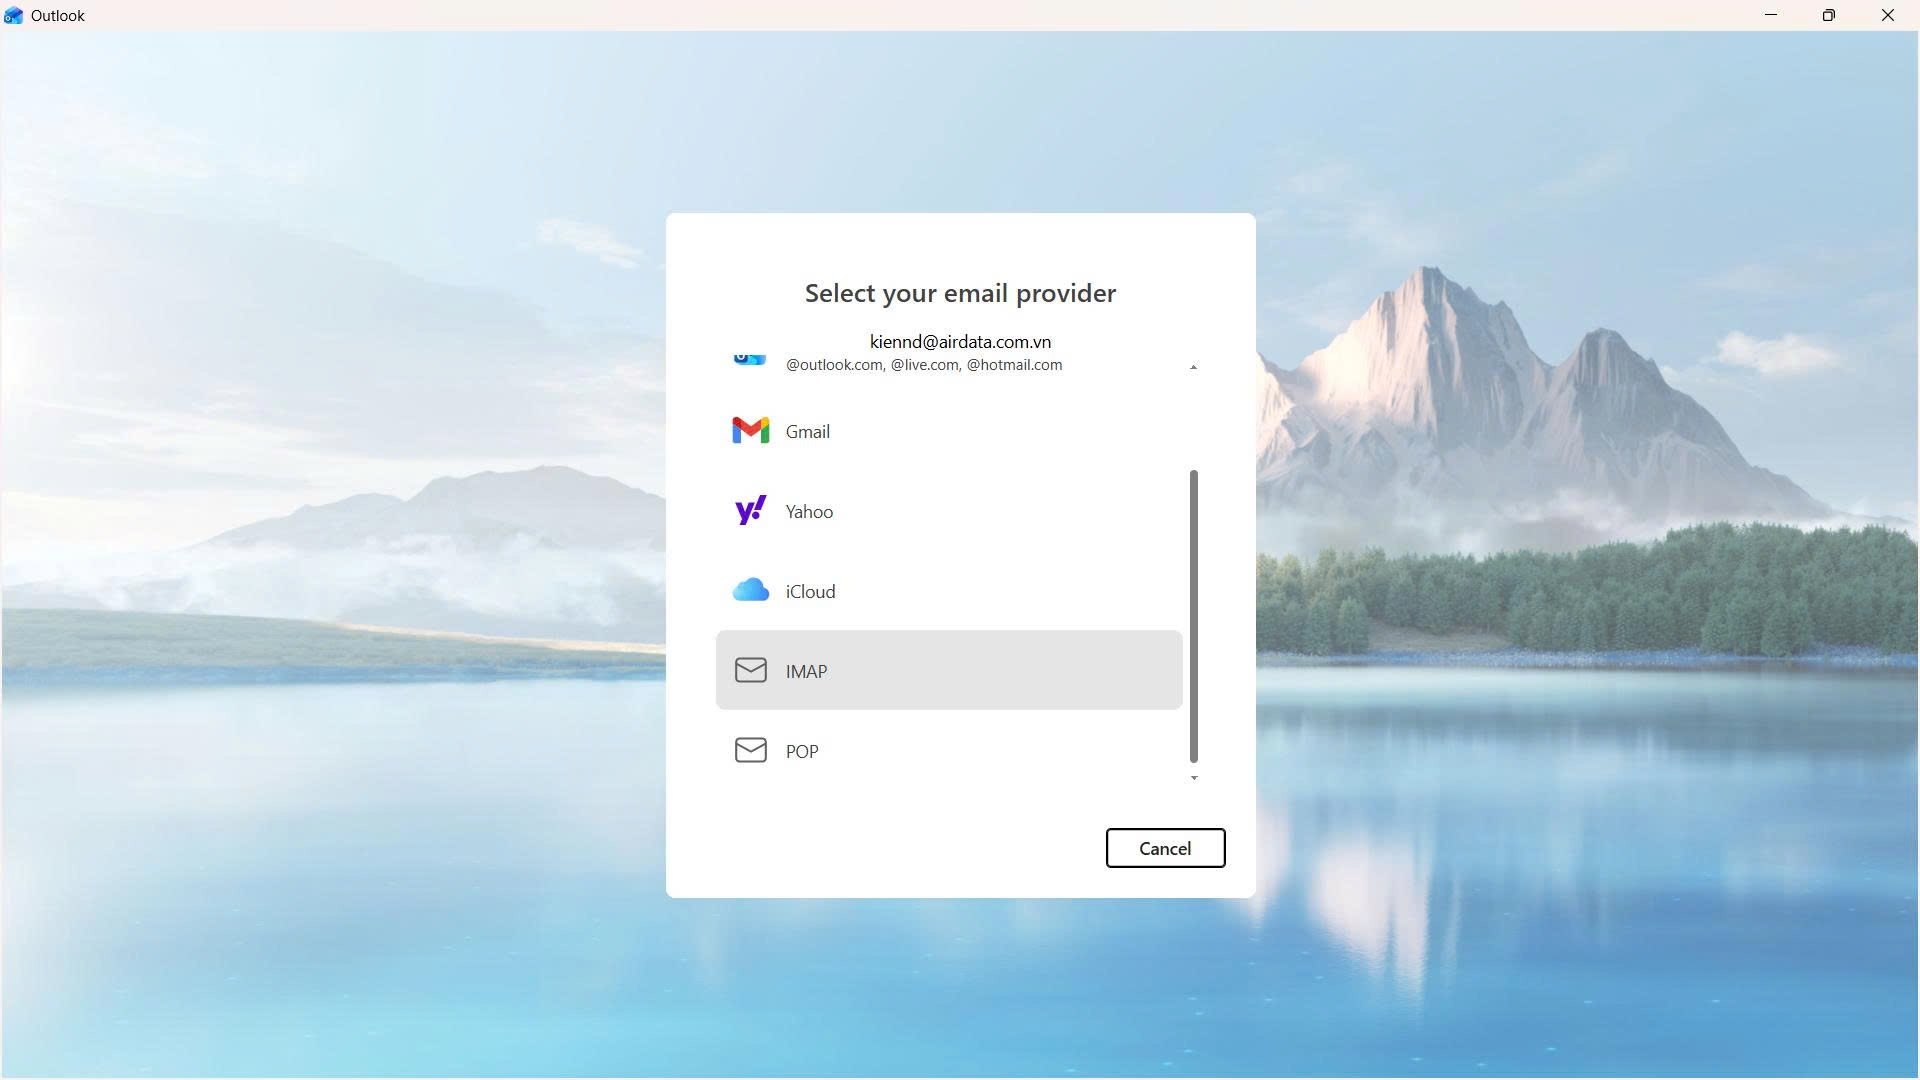The width and height of the screenshot is (1920, 1080).
Task: Click the Outlook app icon in title bar
Action: (14, 16)
